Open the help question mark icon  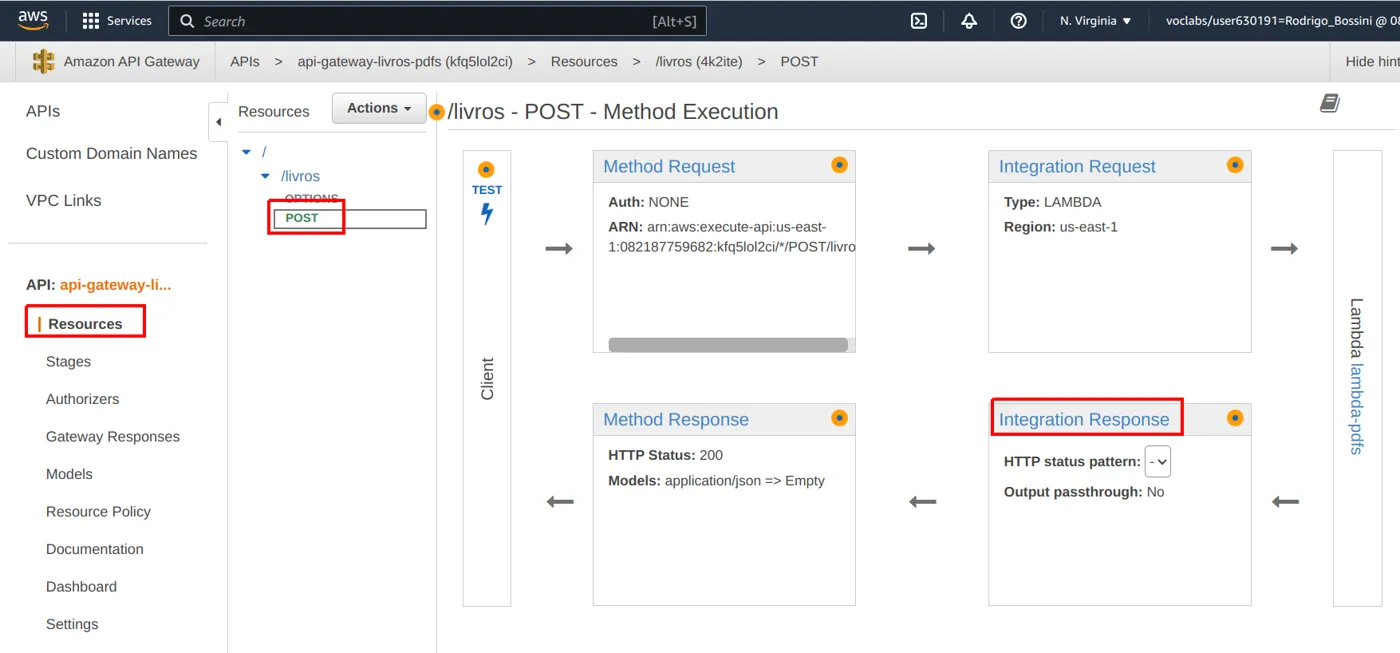(1018, 21)
